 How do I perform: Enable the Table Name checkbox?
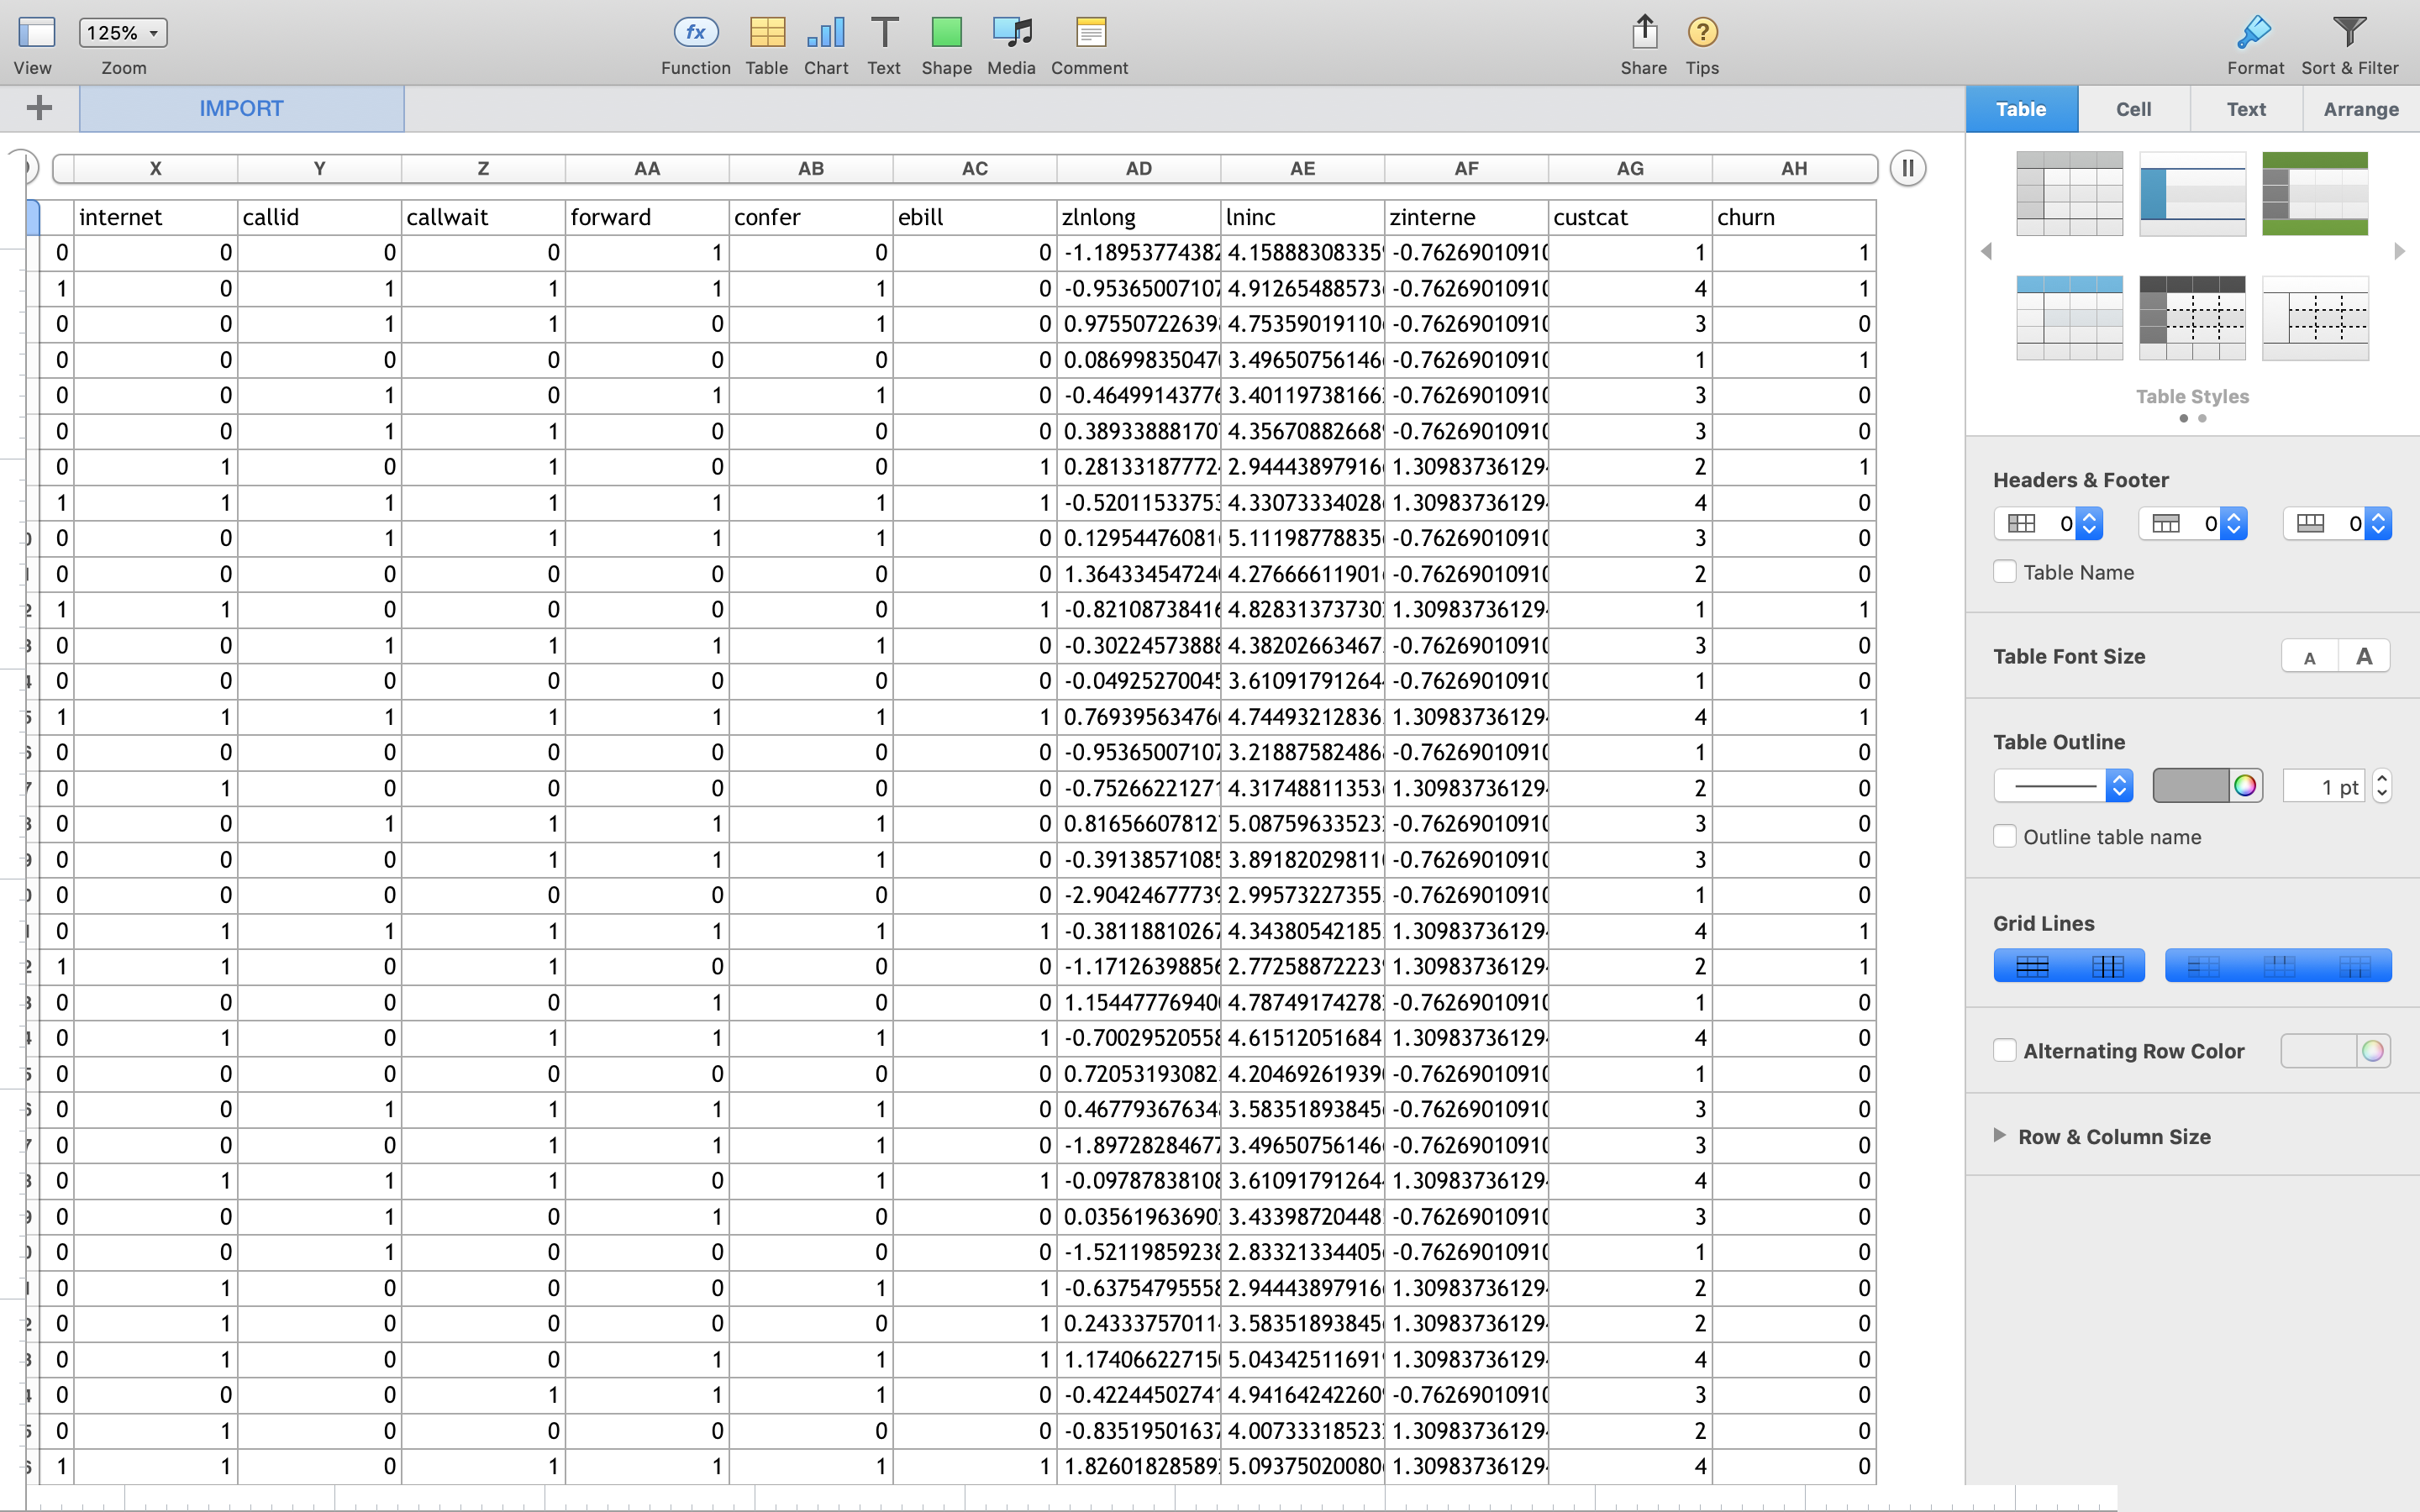2006,571
